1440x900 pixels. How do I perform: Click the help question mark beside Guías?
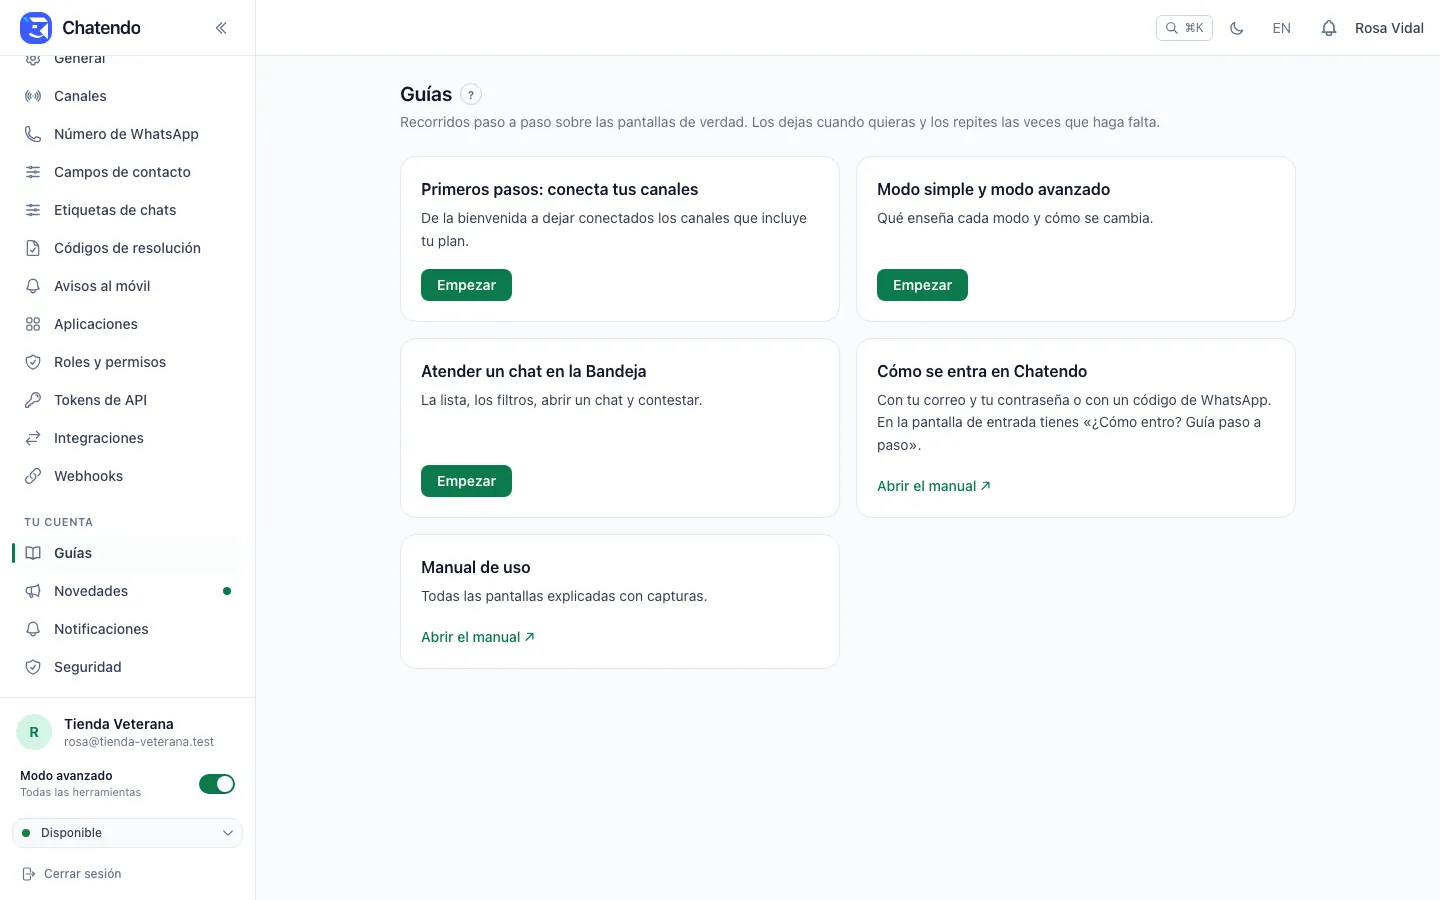[x=471, y=95]
